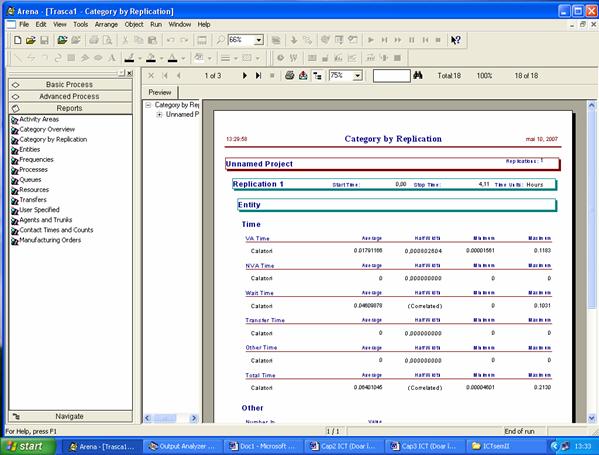Open the Run menu
Image resolution: width=599 pixels, height=455 pixels.
click(156, 24)
